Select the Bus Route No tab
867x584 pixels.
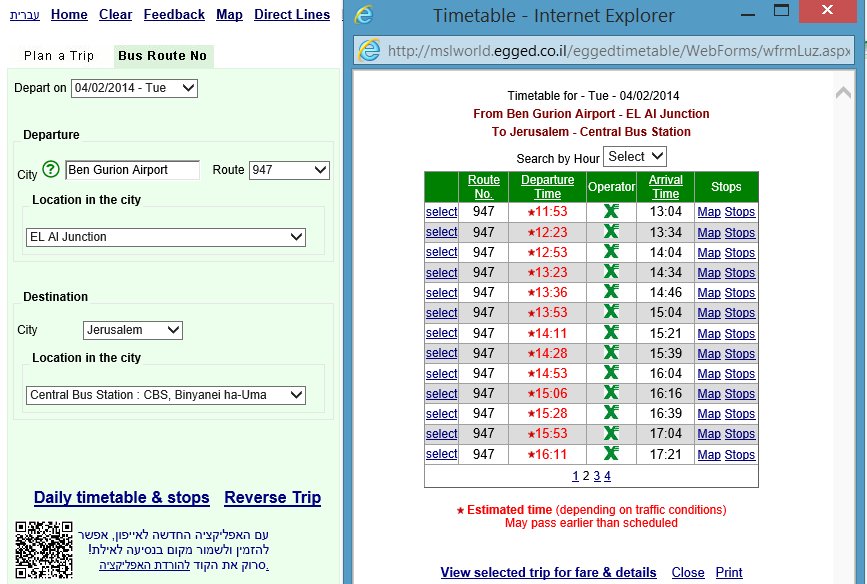tap(162, 56)
